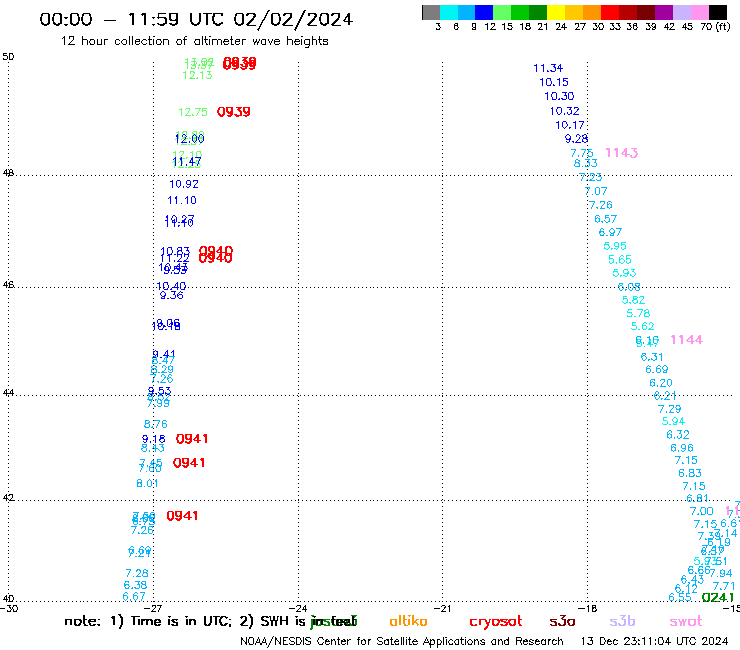The width and height of the screenshot is (740, 650).
Task: Click the wave height value 7.94
Action: 721,574
